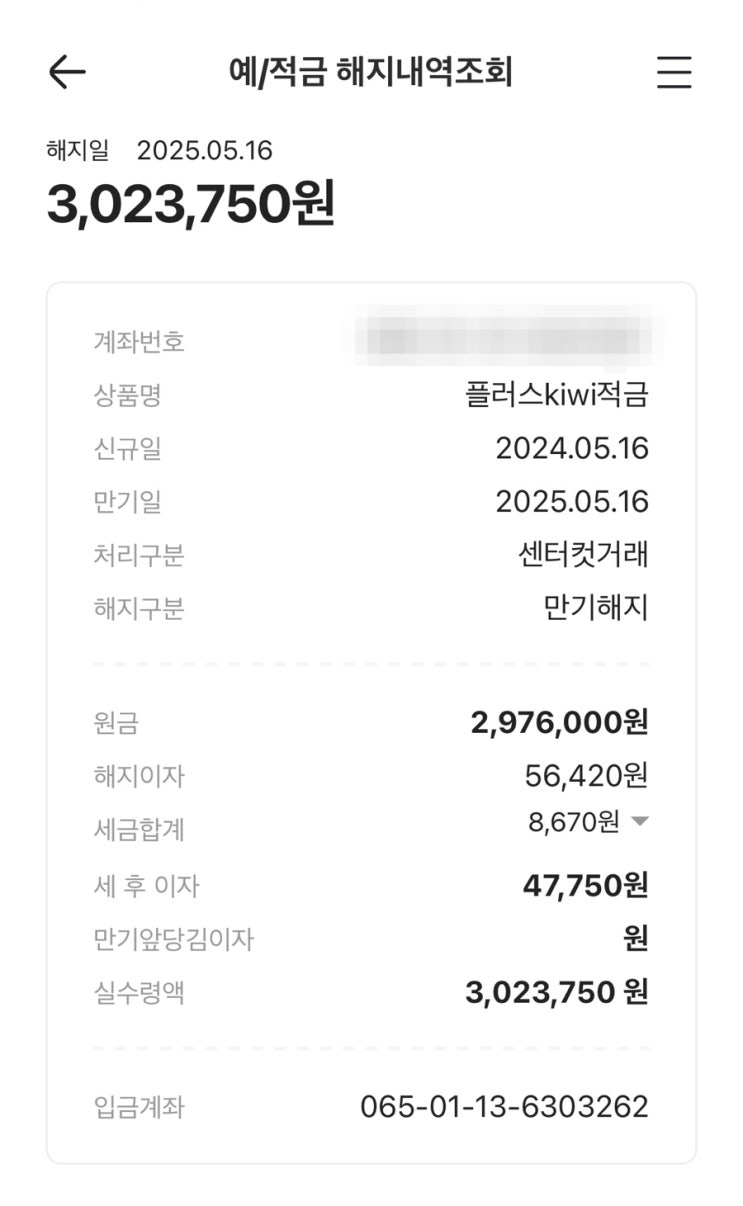Tap the large 3,023,750원 headline amount
This screenshot has height=1206, width=743.
[190, 203]
